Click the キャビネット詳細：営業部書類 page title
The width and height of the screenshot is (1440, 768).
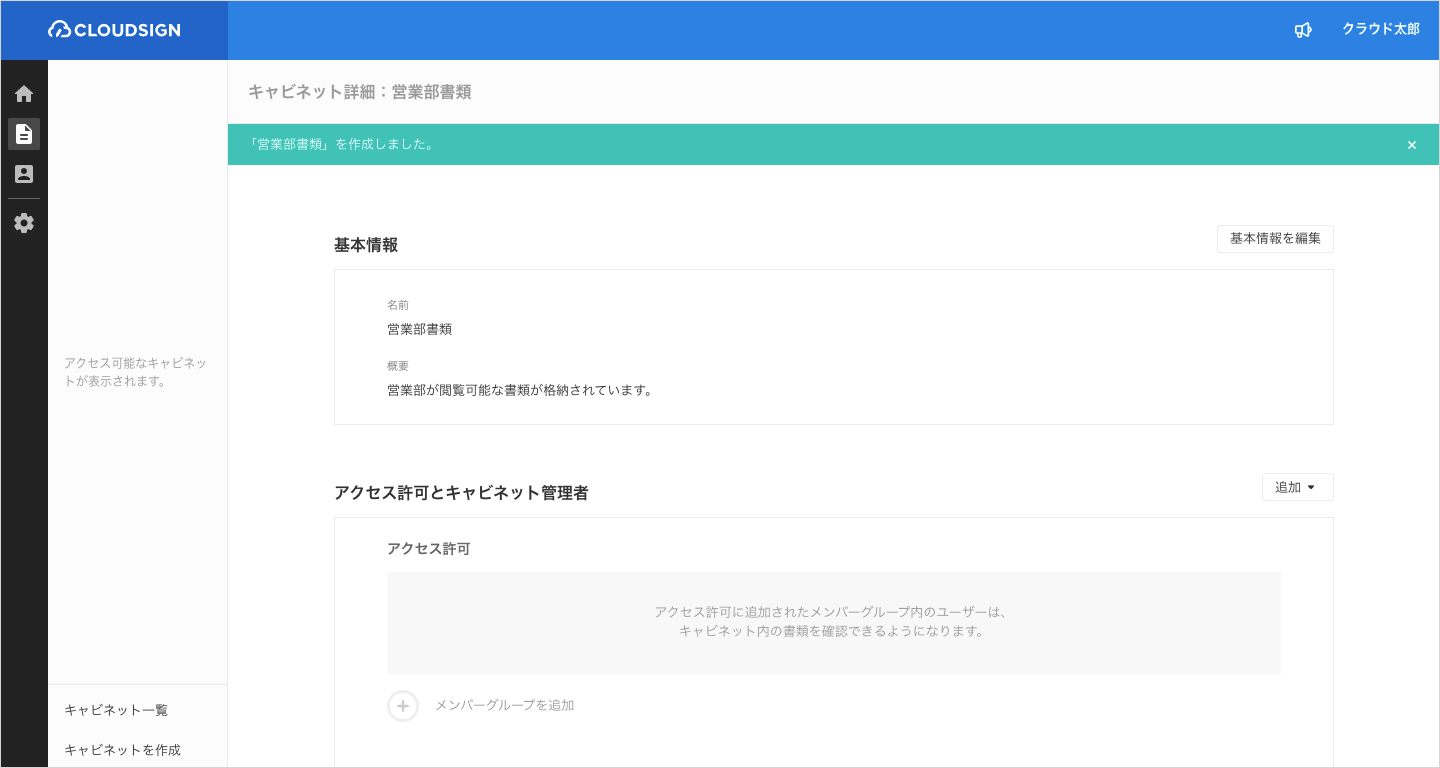tap(359, 92)
